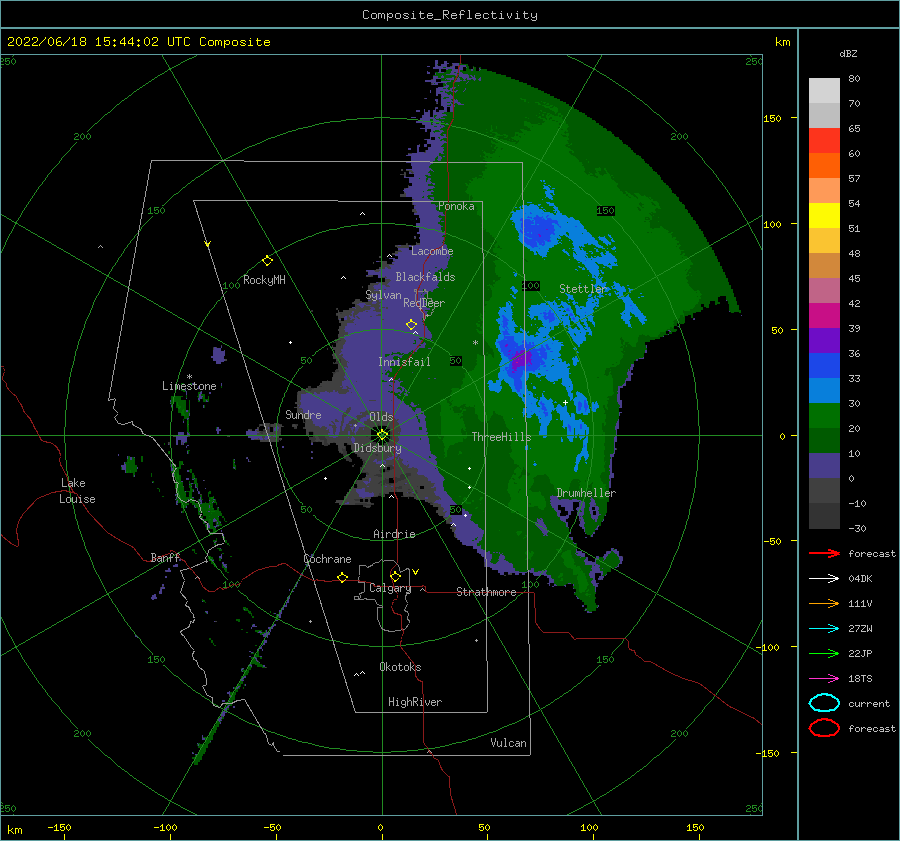The image size is (900, 841).
Task: Pick the -10 dBZ dark gray swatch
Action: [x=824, y=516]
